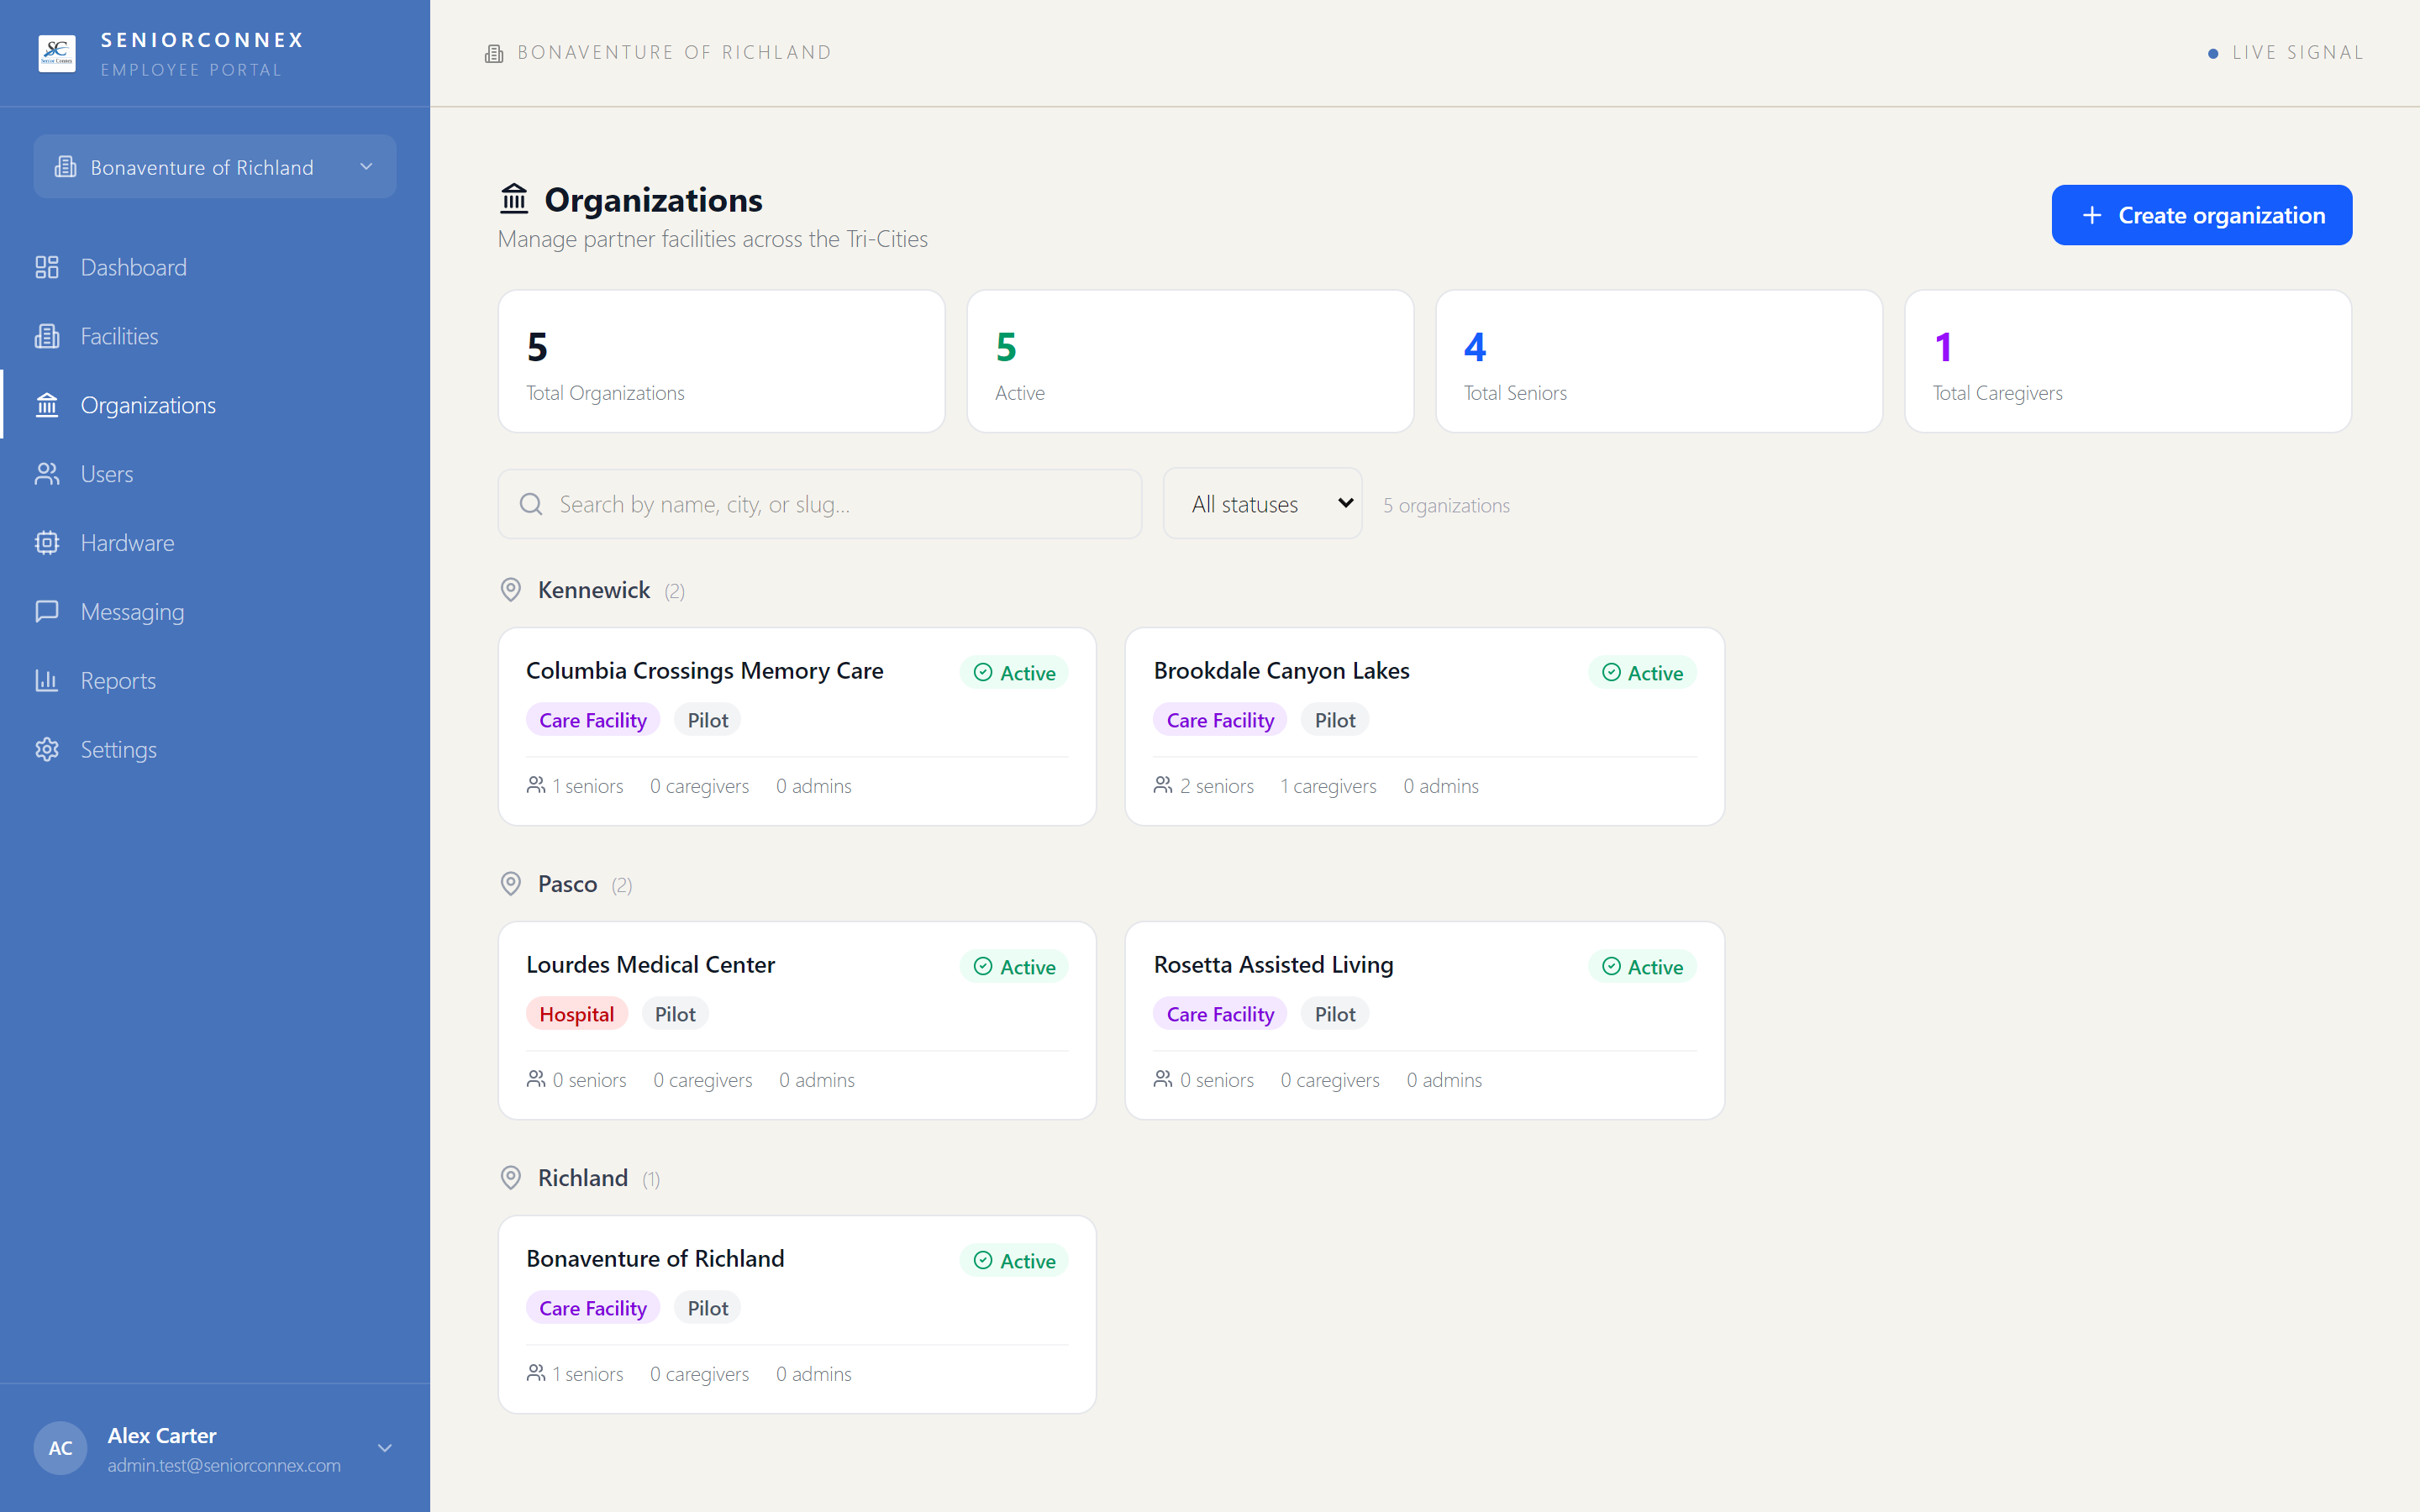This screenshot has width=2420, height=1512.
Task: Click Active badge on Bonaventure of Richland card
Action: [1014, 1260]
